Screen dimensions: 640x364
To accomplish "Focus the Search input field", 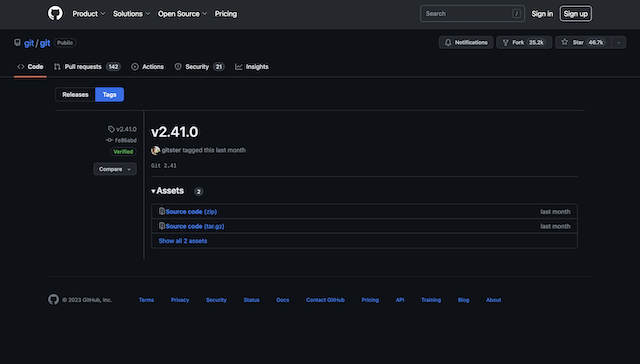I will click(x=472, y=13).
